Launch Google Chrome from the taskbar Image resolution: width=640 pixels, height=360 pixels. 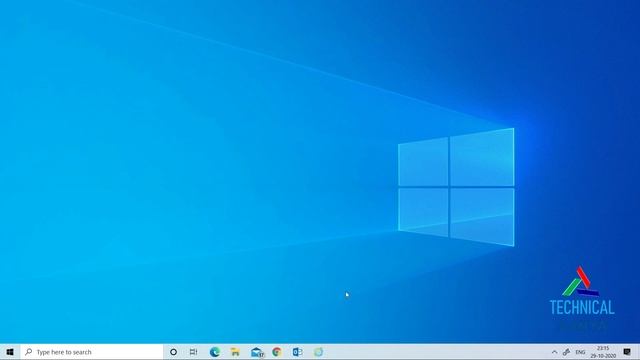coord(277,352)
